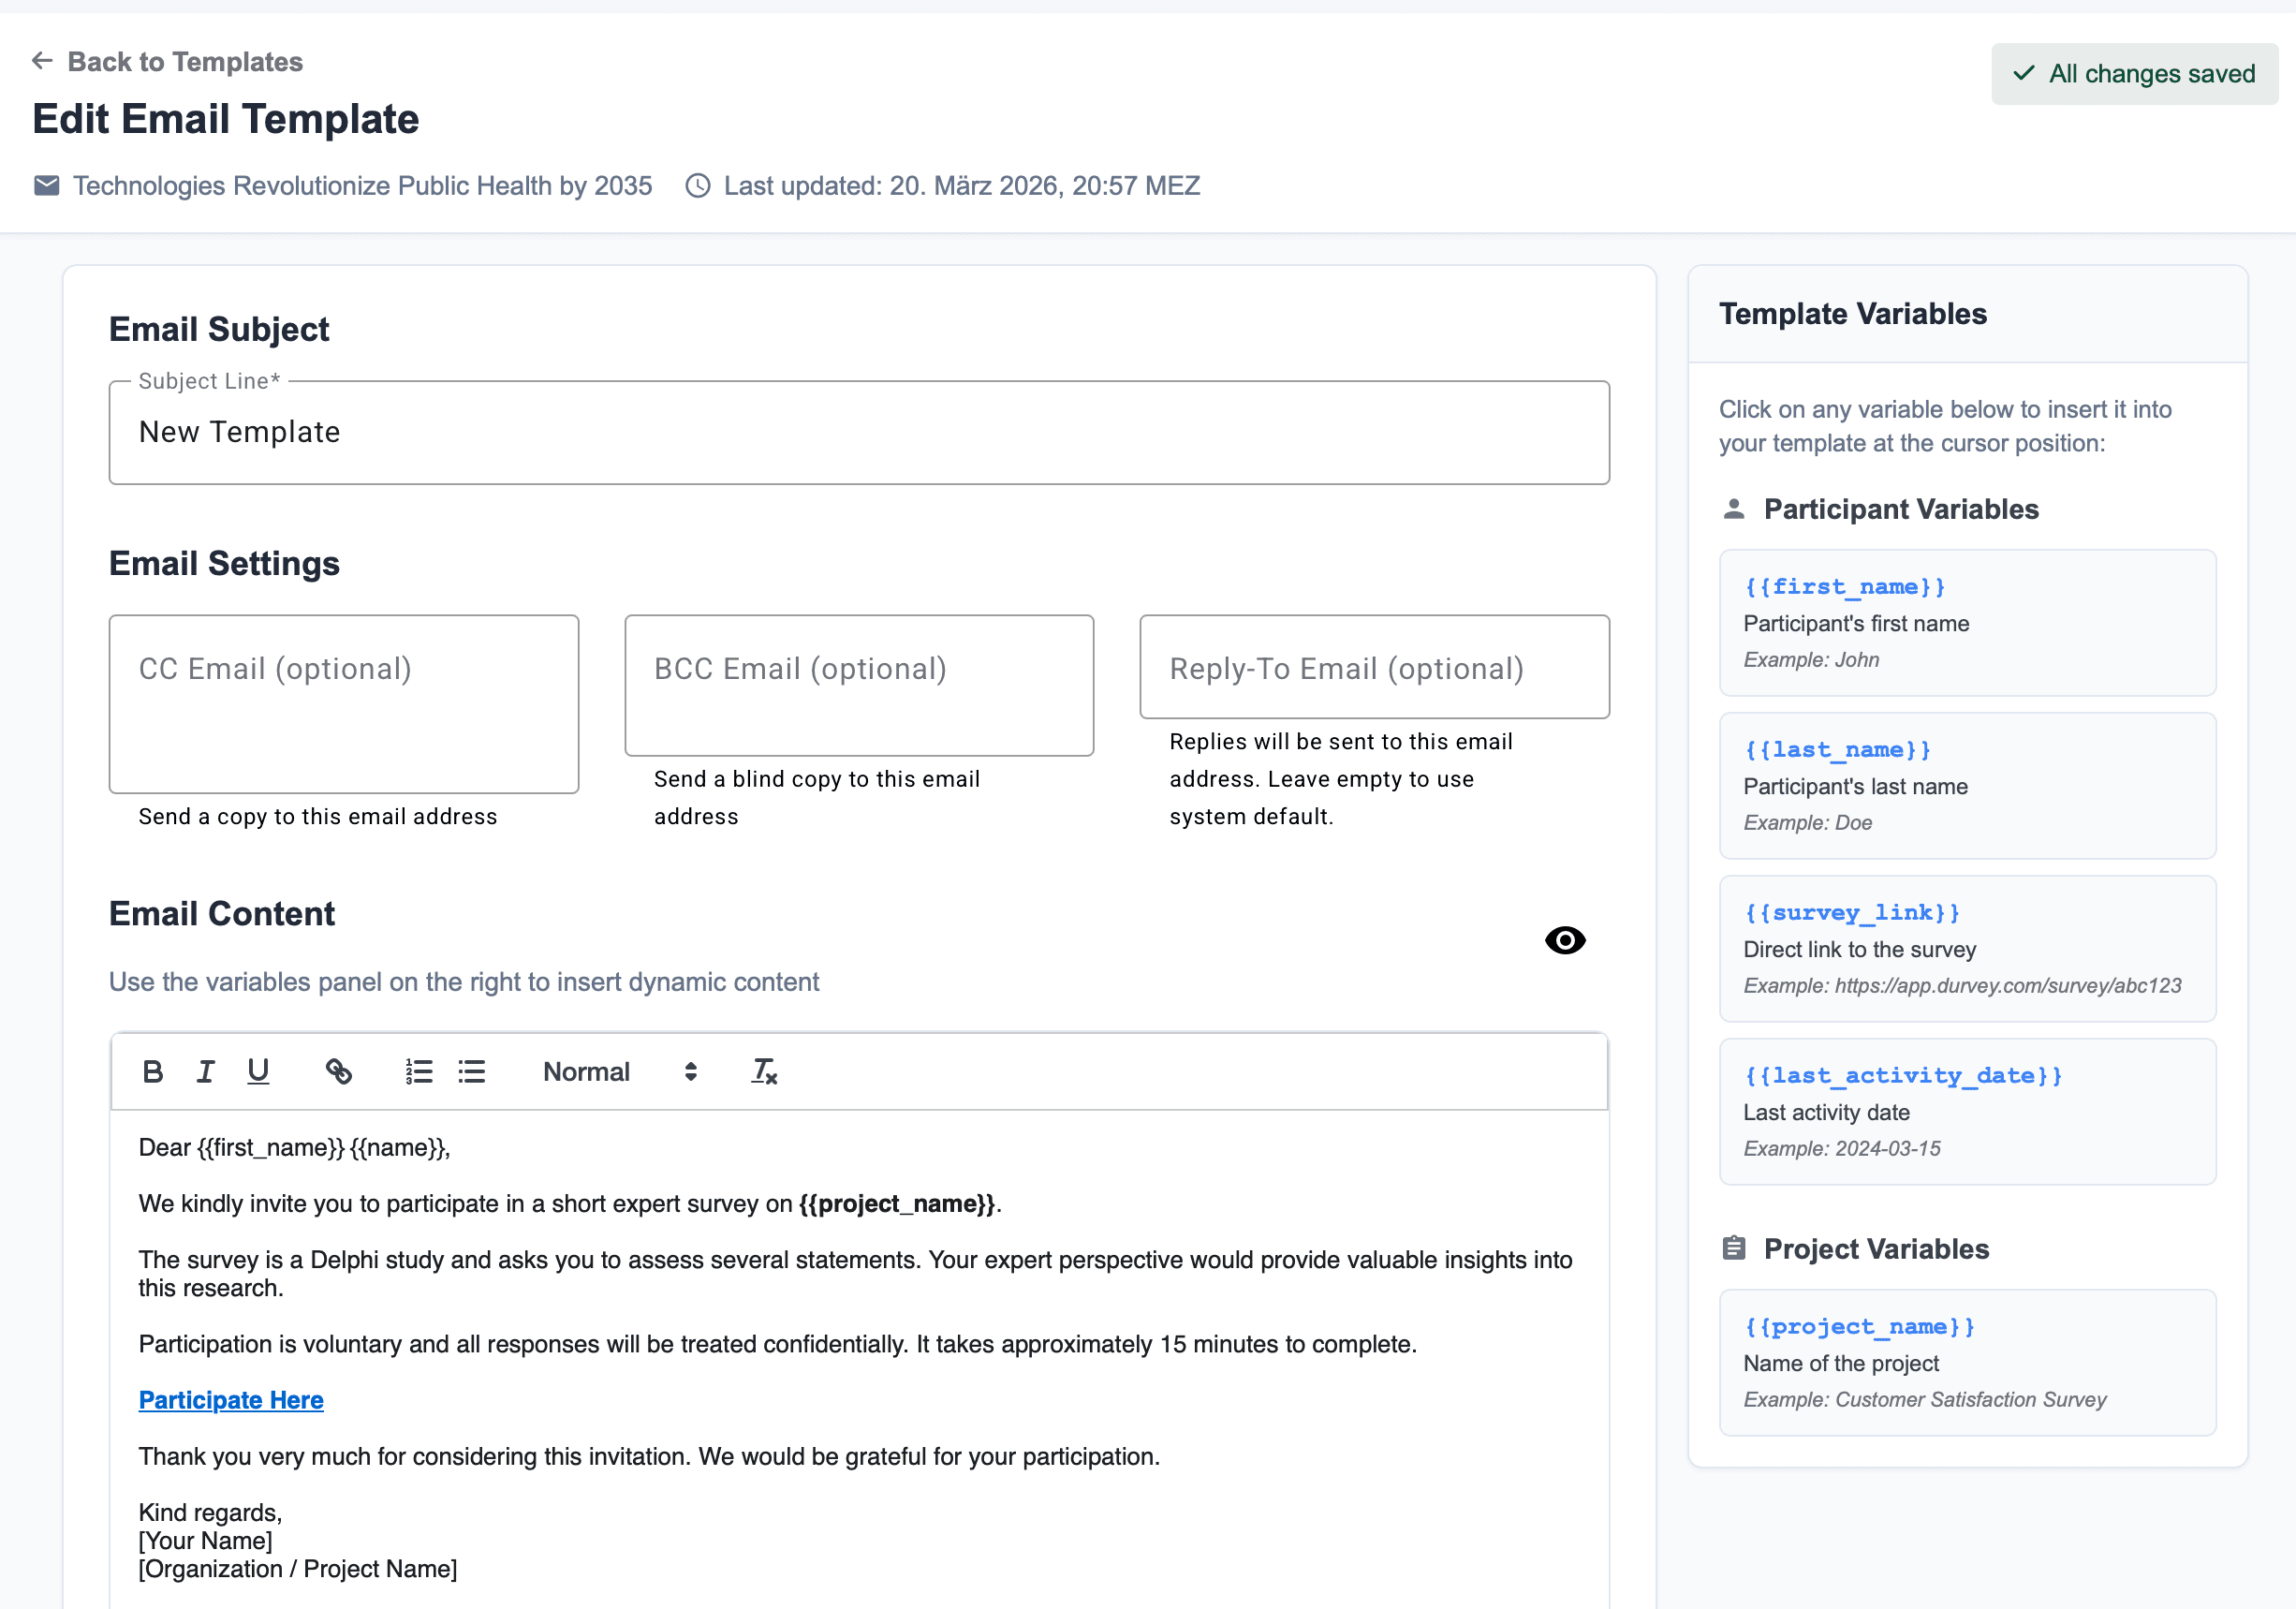
Task: Click the 'Example: Doe' text
Action: coord(1807,823)
